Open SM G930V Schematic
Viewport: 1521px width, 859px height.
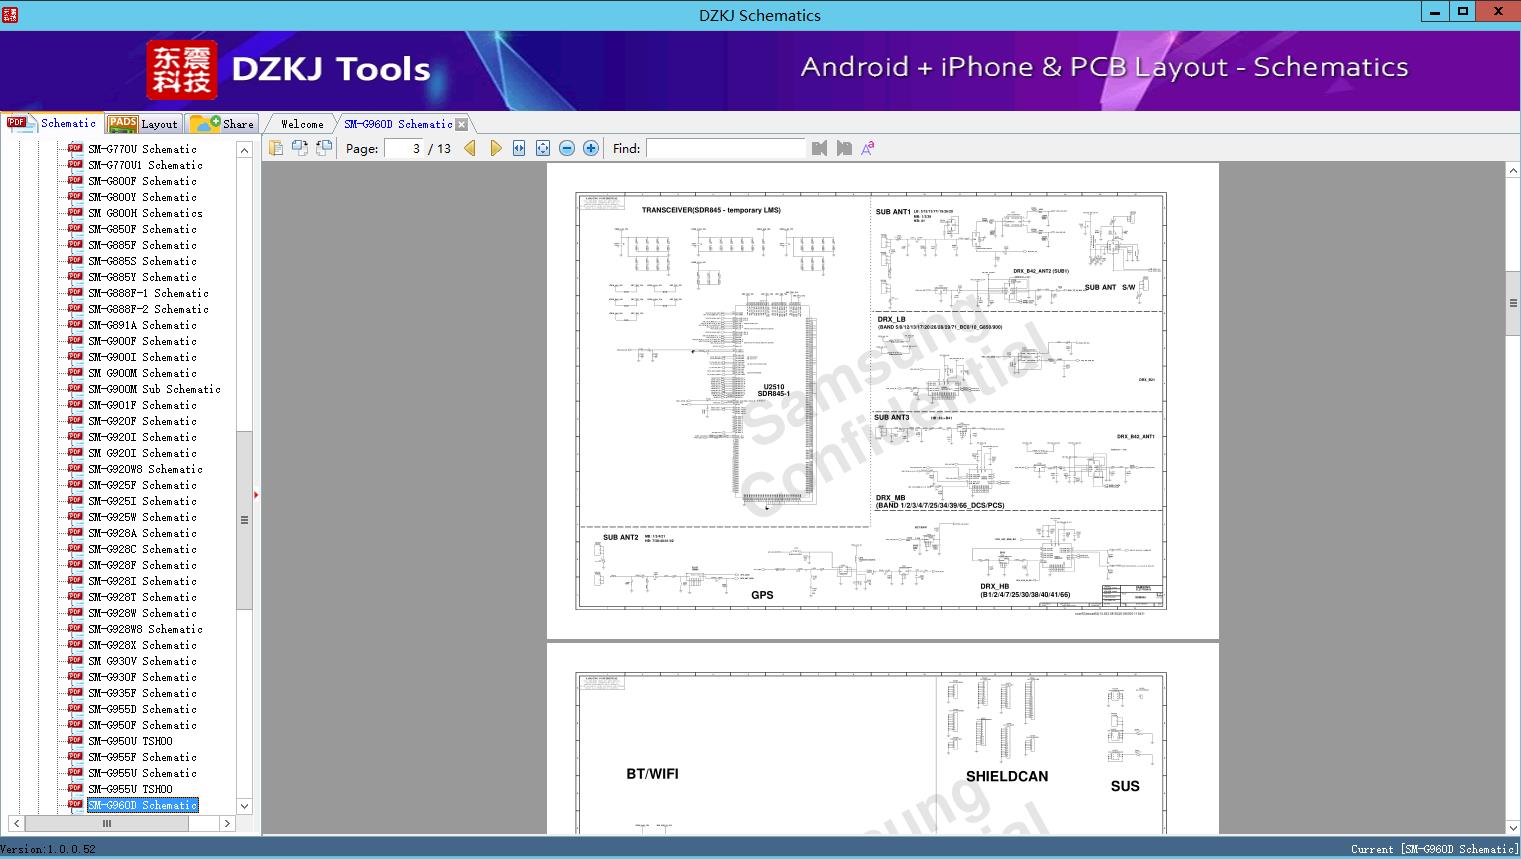(142, 661)
